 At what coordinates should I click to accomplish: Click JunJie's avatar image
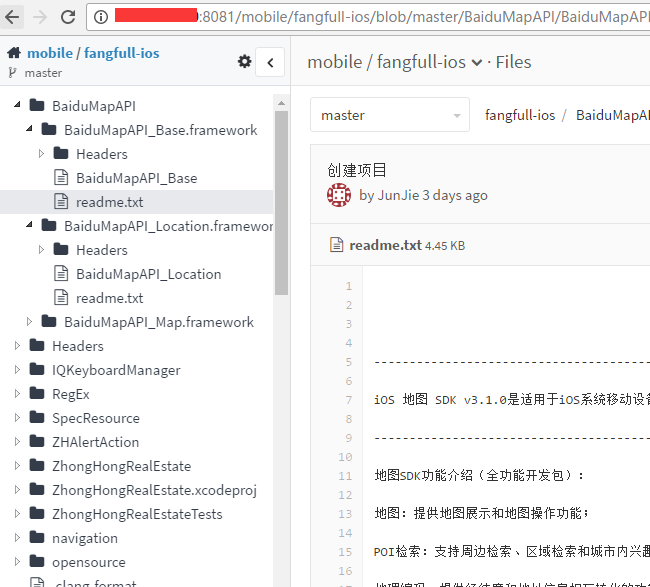coord(339,195)
